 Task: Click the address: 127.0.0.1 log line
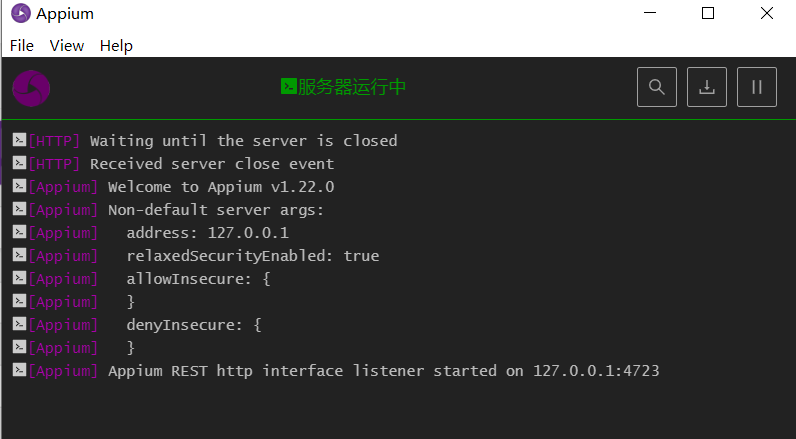click(207, 233)
